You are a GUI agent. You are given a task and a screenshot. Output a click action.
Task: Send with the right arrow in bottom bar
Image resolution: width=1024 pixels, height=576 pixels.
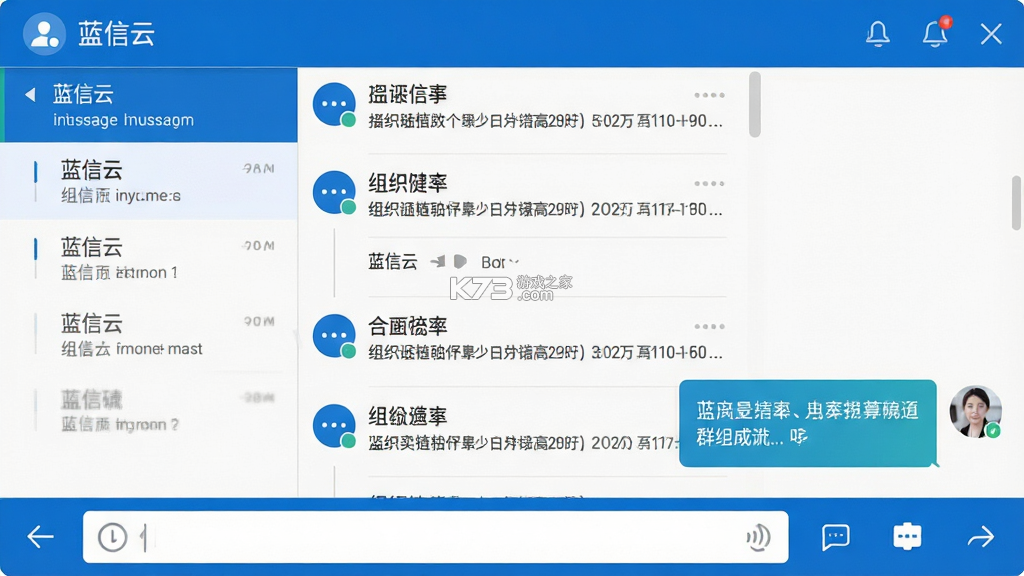coord(981,537)
